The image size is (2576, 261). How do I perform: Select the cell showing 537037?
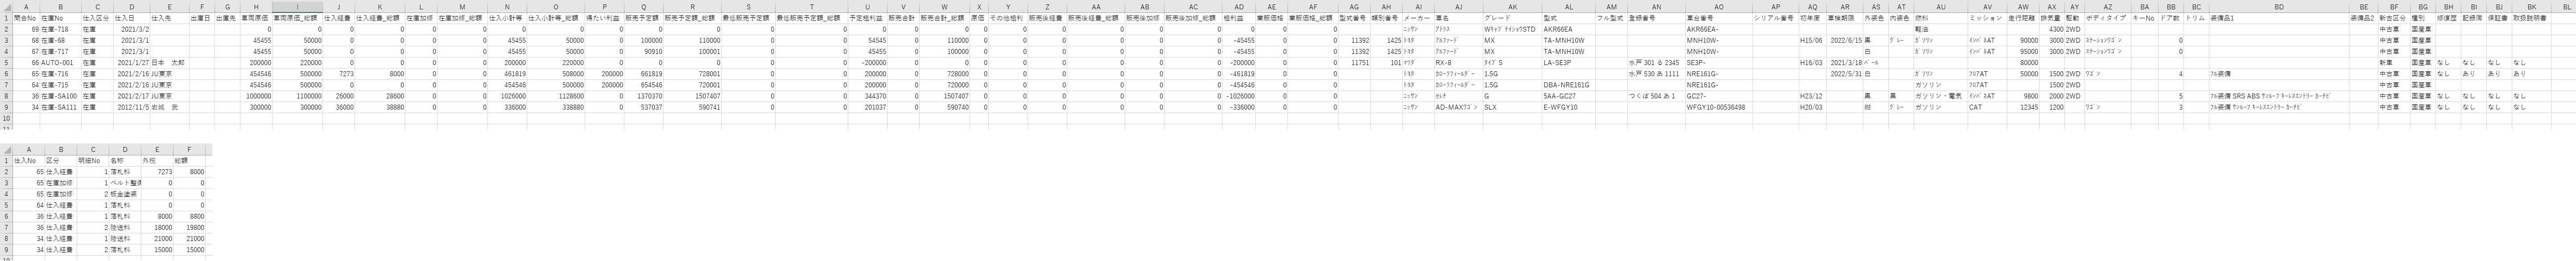tap(643, 107)
